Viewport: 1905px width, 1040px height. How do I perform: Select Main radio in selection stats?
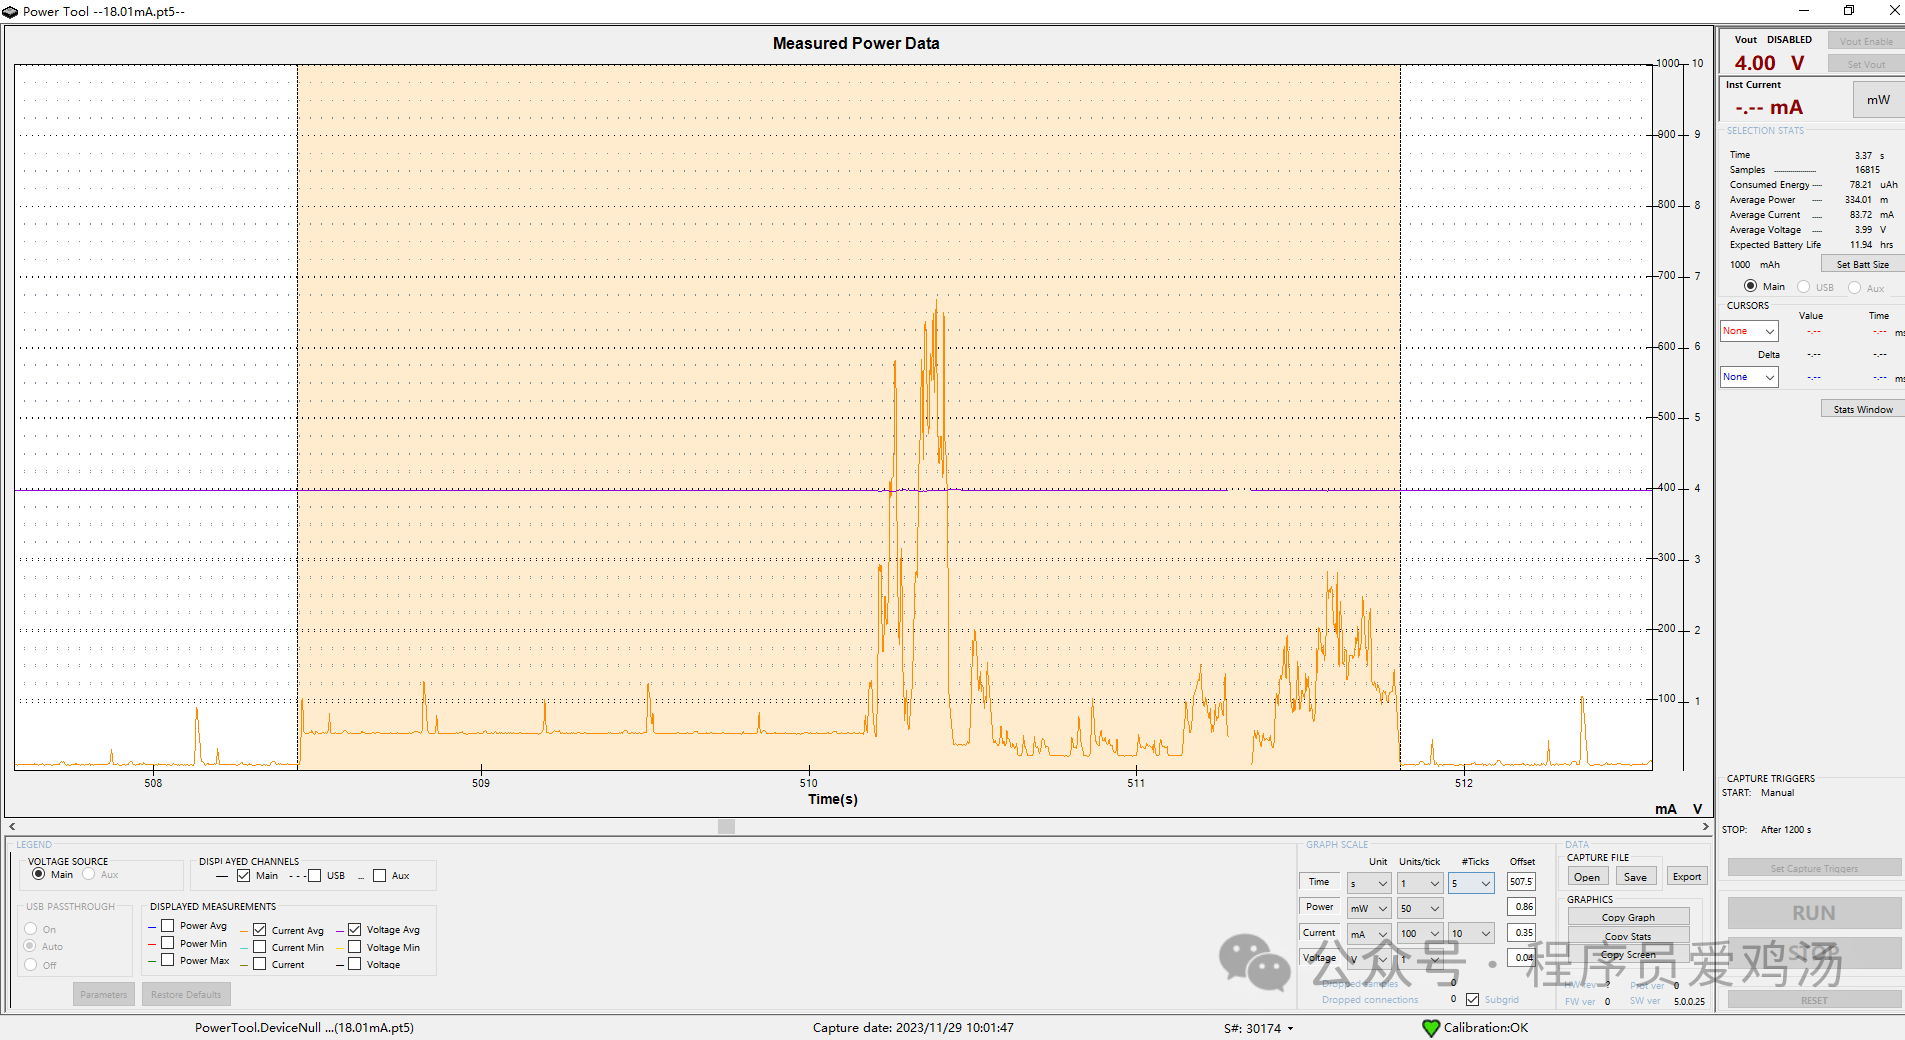coord(1750,286)
